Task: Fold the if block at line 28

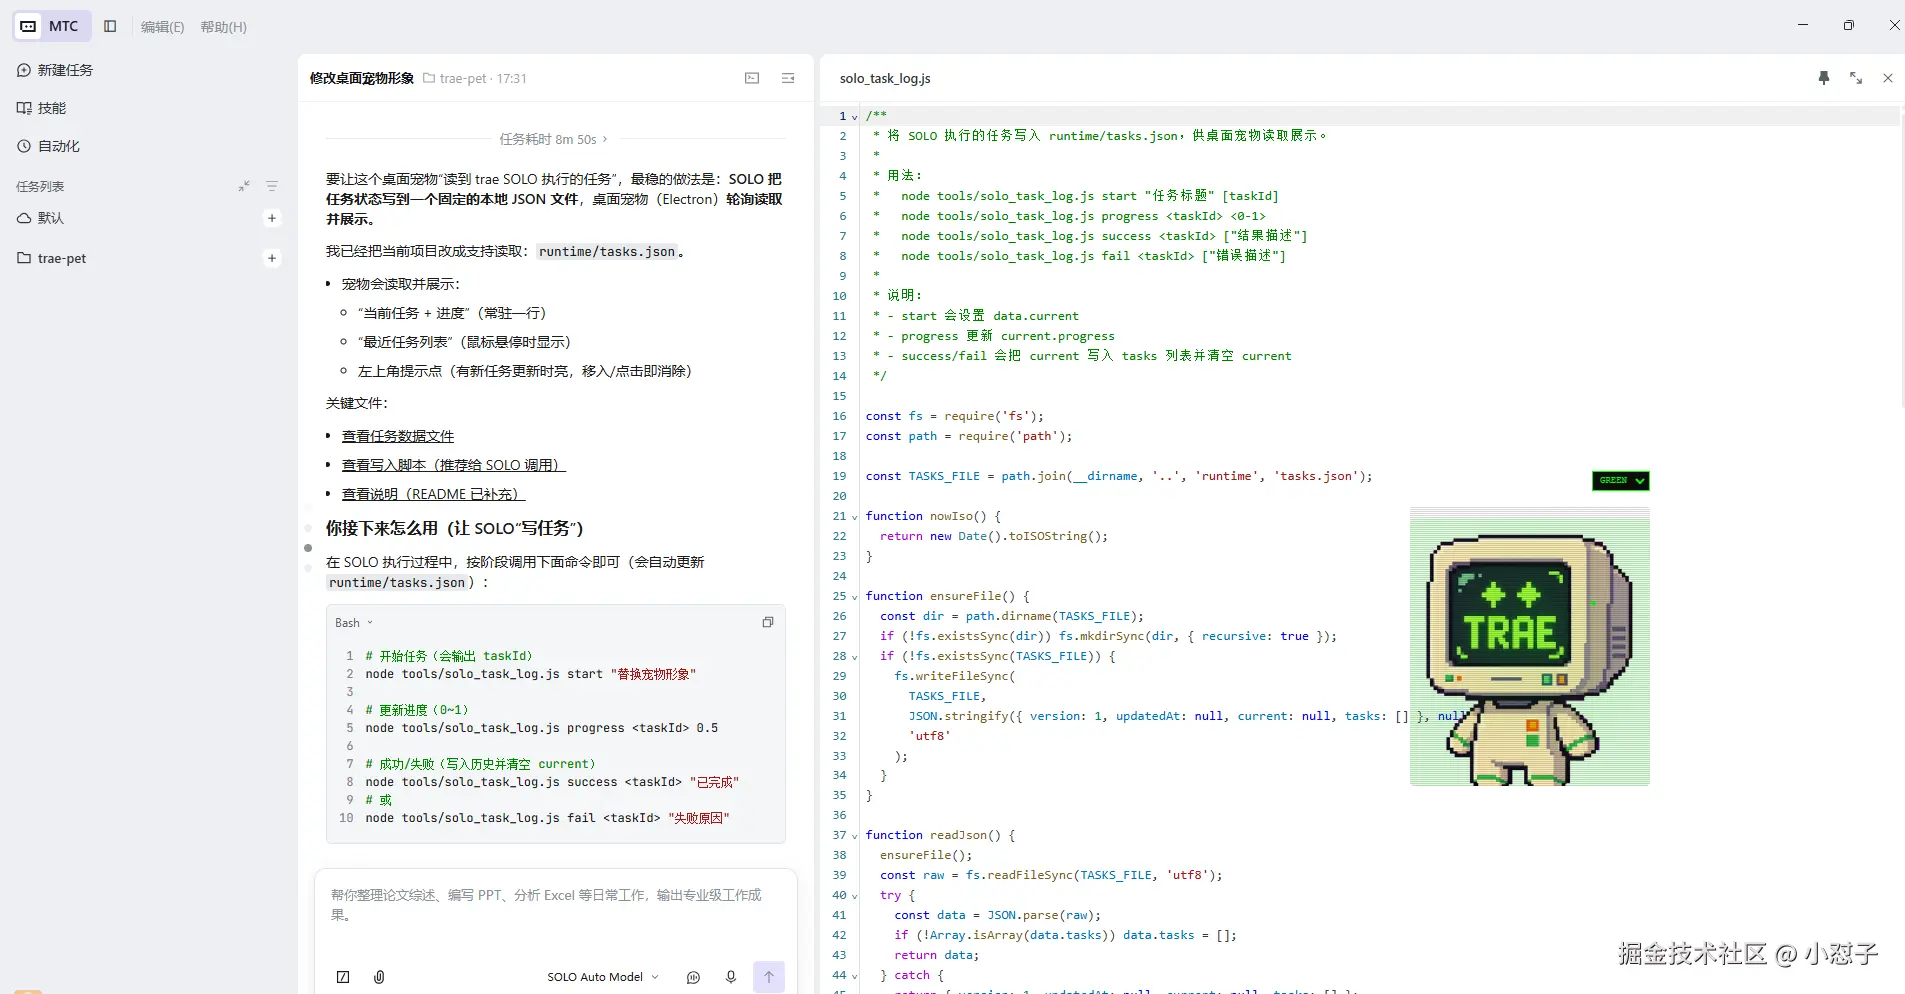Action: pos(854,657)
